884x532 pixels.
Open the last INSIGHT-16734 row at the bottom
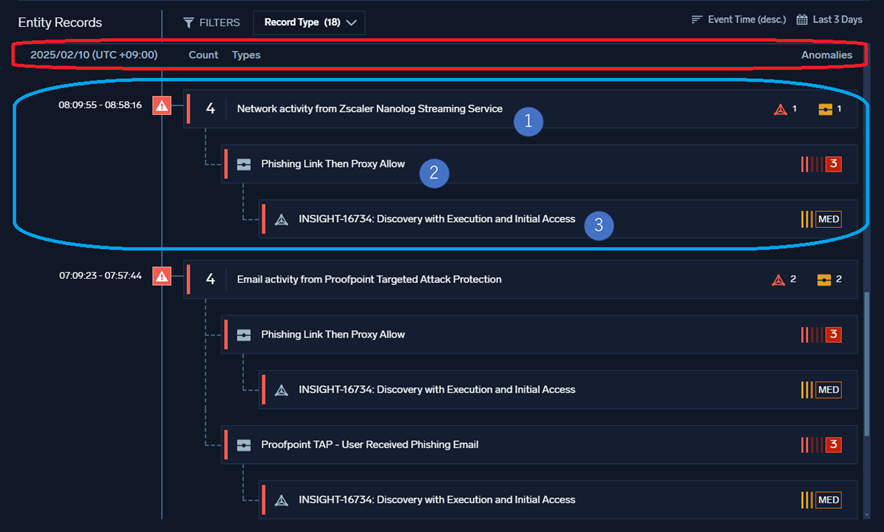pos(558,500)
